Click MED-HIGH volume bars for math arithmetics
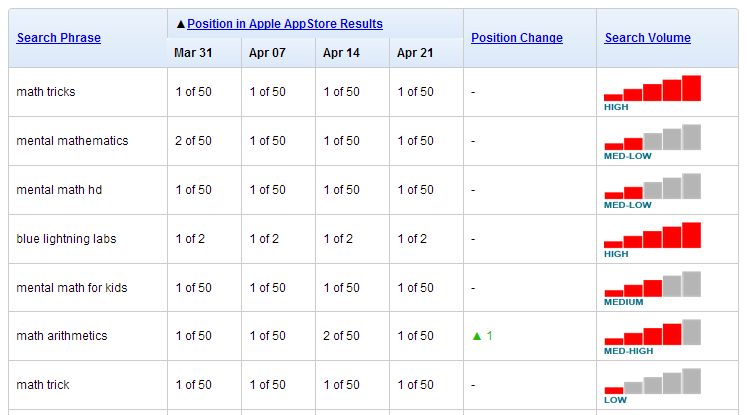The width and height of the screenshot is (747, 415). click(652, 333)
